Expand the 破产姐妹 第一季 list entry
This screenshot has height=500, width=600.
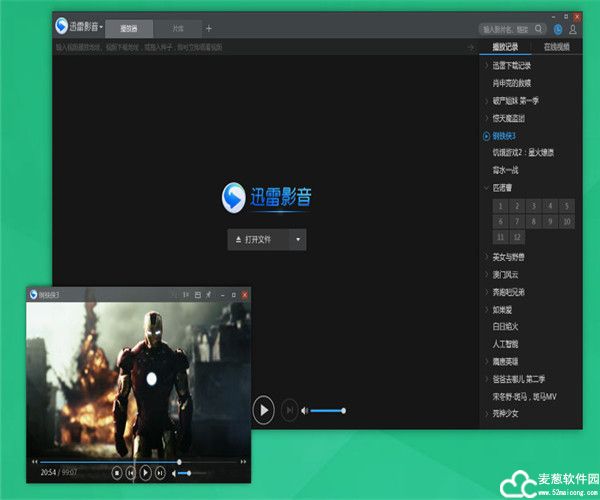(486, 100)
